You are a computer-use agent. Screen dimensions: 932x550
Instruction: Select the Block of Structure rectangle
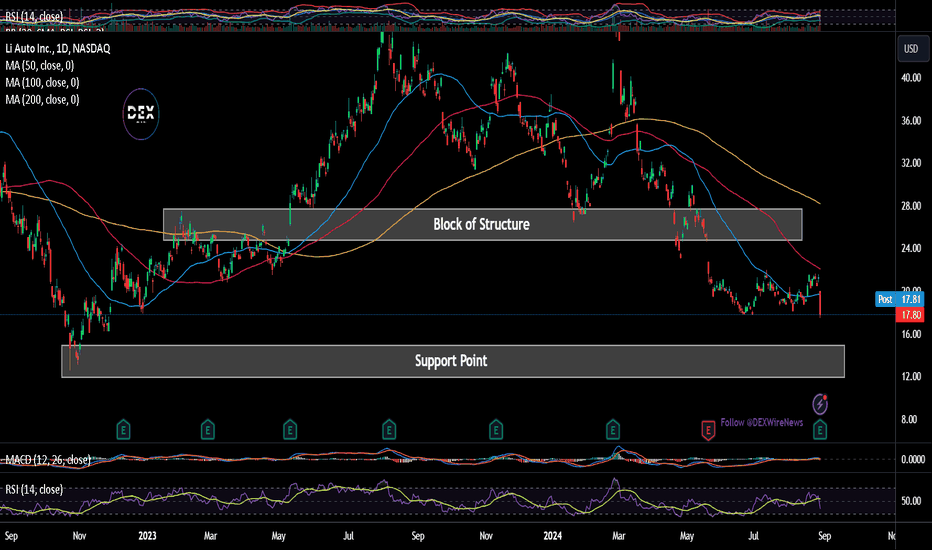(x=483, y=224)
